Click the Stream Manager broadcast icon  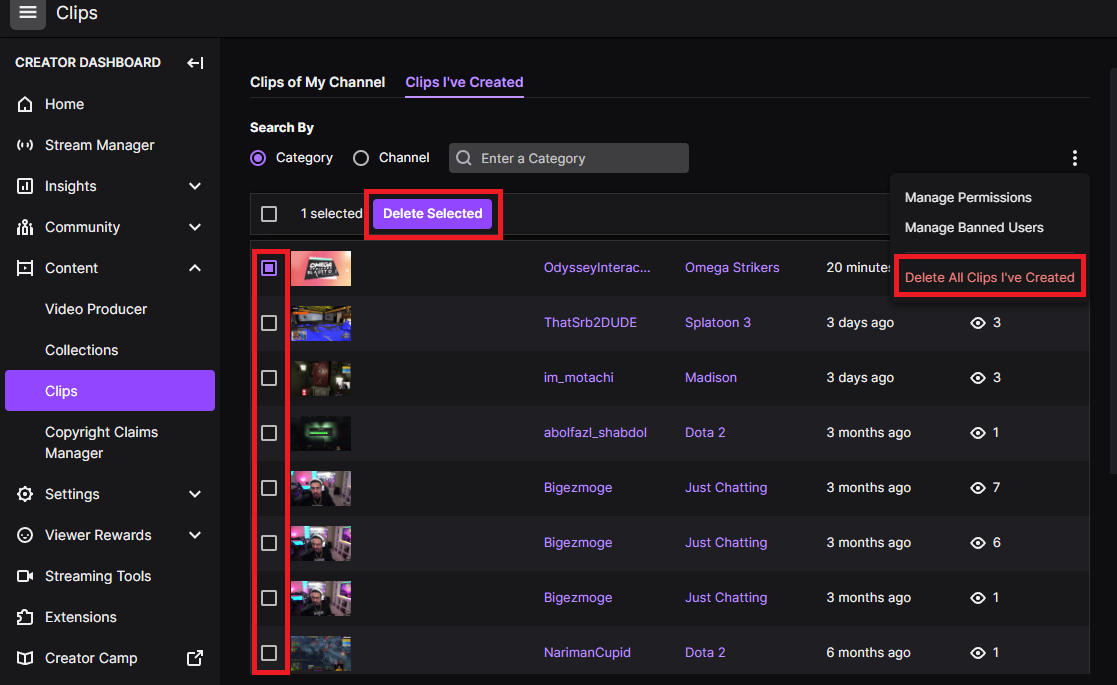(25, 145)
